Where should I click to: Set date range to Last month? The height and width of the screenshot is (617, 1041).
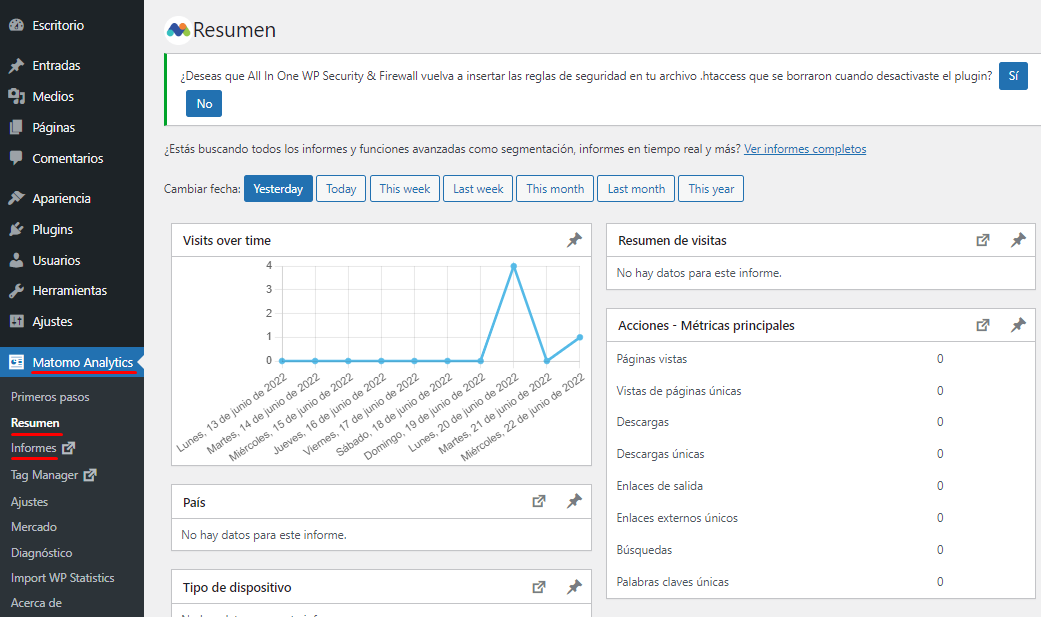636,189
